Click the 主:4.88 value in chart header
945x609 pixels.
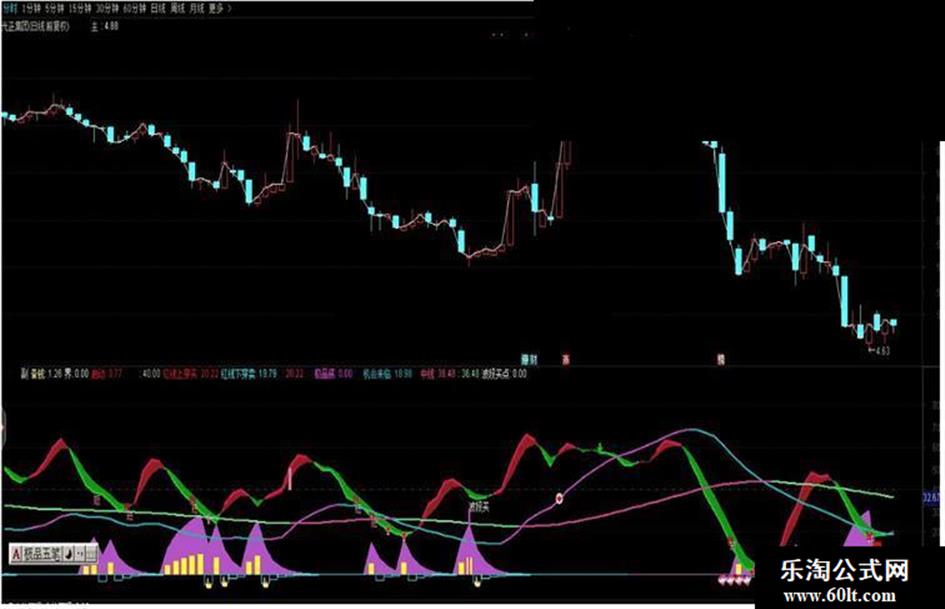tap(105, 27)
